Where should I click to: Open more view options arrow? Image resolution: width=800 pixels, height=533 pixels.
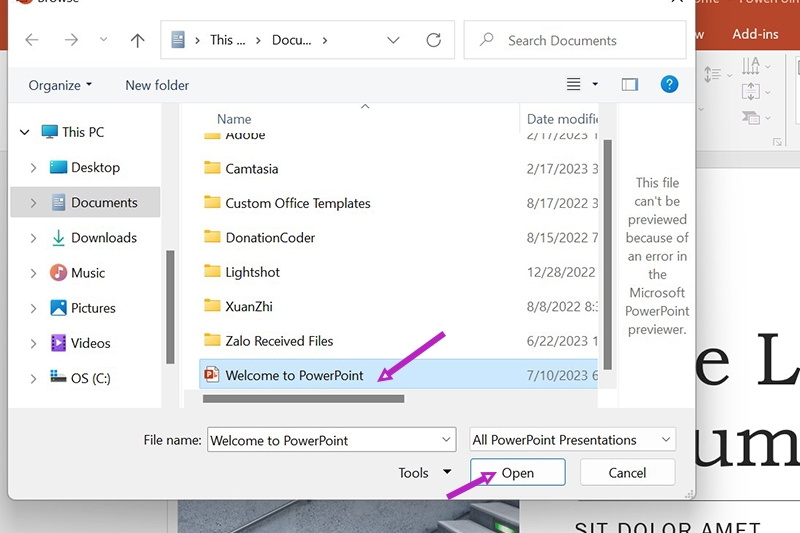pos(595,84)
